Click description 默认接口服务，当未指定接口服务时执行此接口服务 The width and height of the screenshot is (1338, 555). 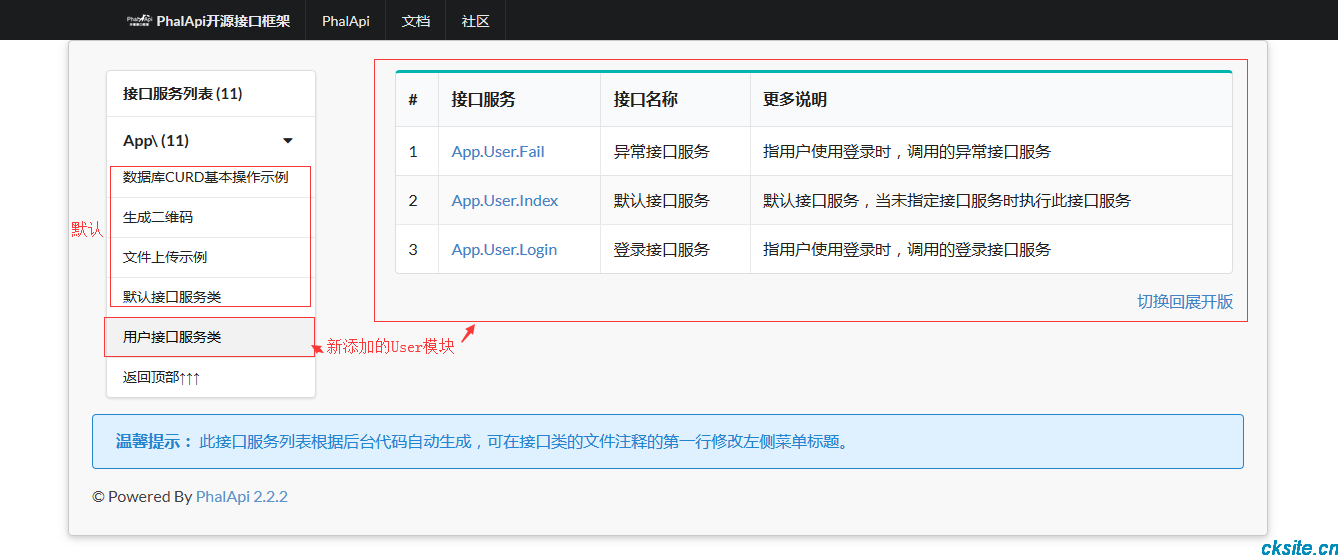pyautogui.click(x=947, y=201)
